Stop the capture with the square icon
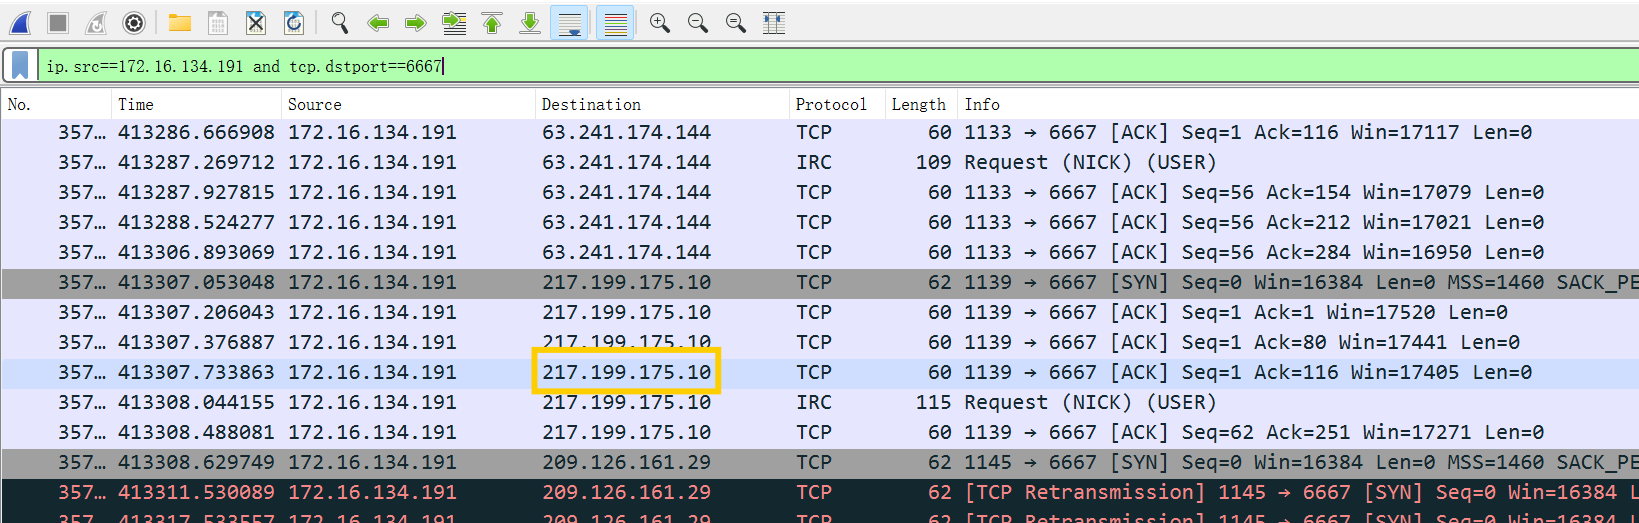1639x523 pixels. (x=58, y=22)
